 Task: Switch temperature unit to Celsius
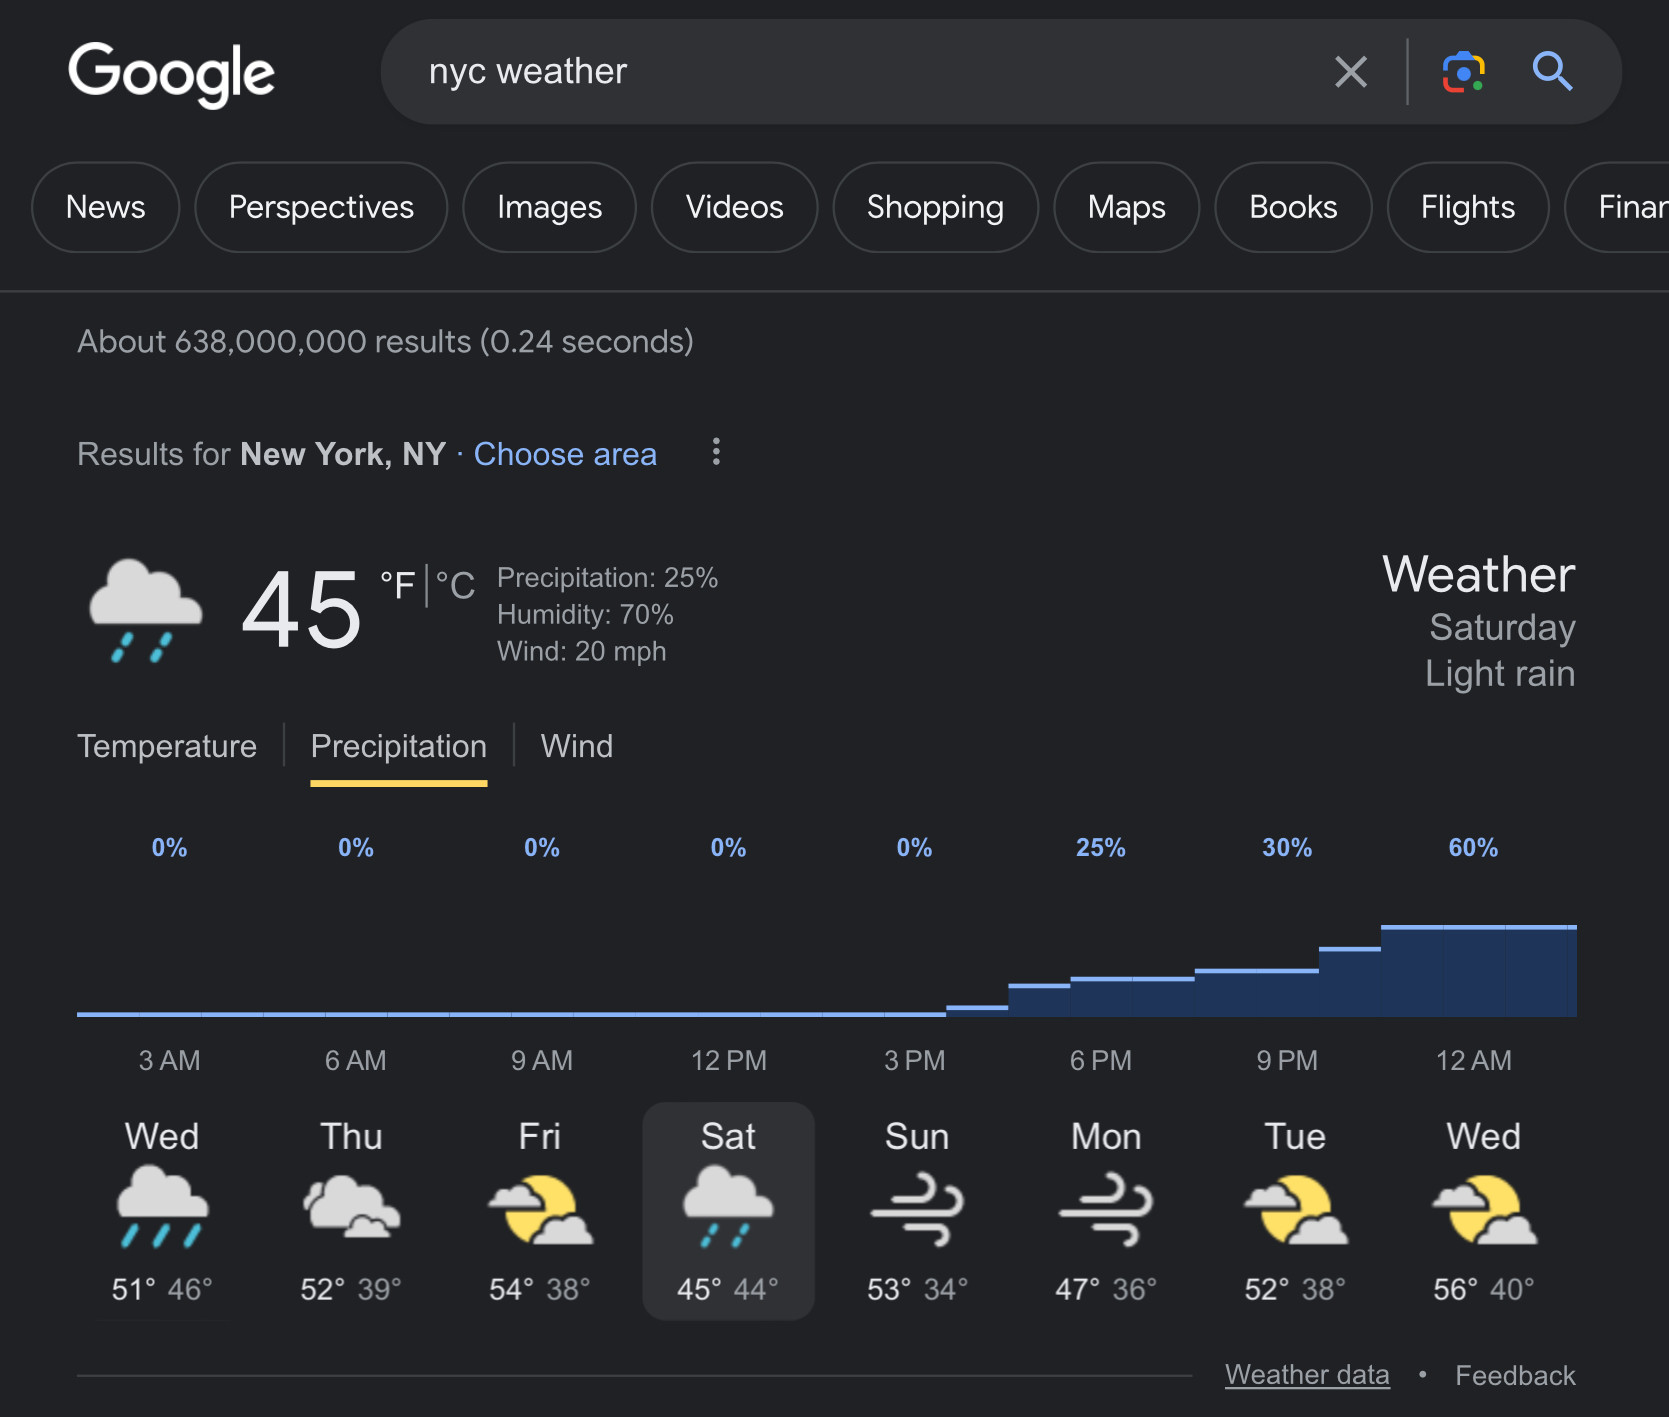pyautogui.click(x=456, y=585)
